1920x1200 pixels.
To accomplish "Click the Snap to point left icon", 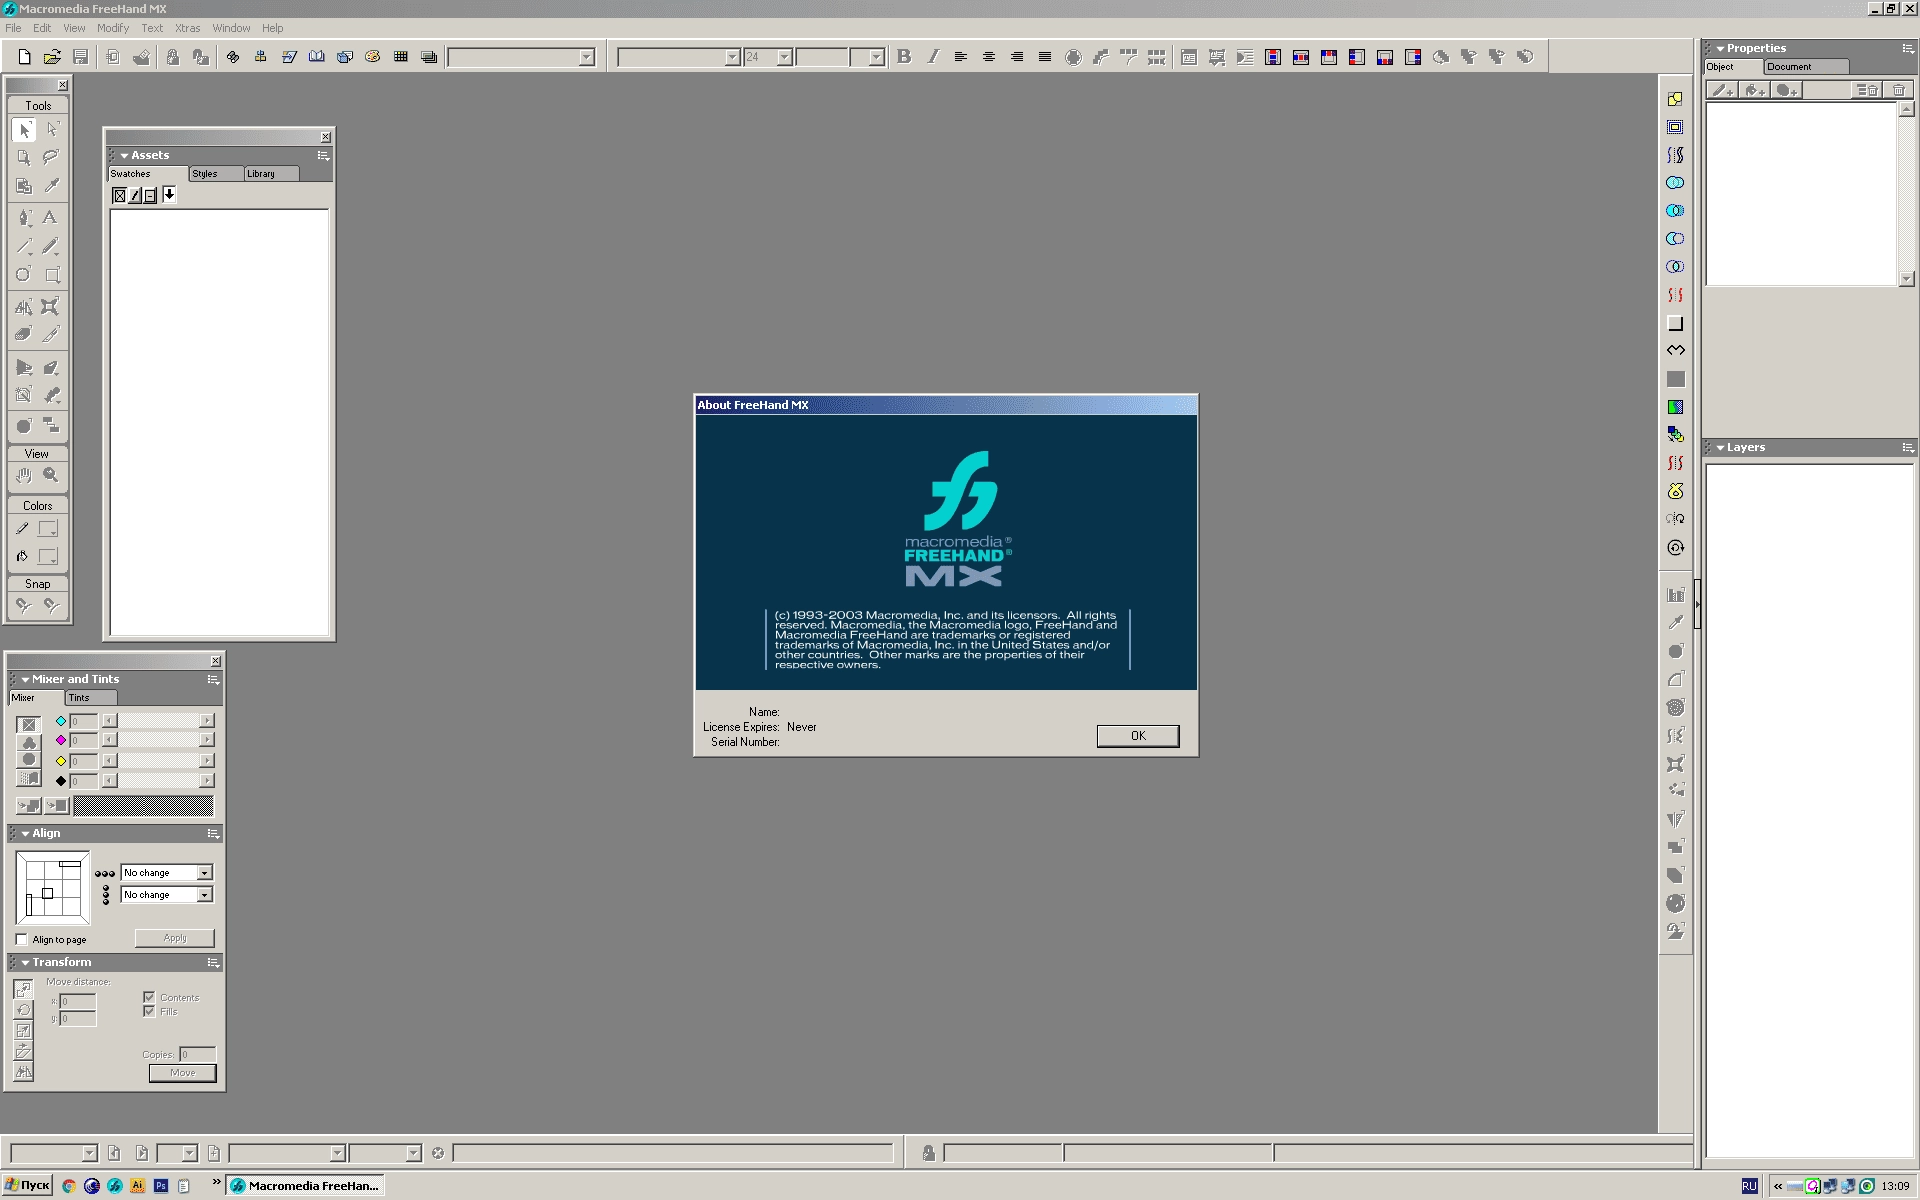I will click(x=24, y=605).
